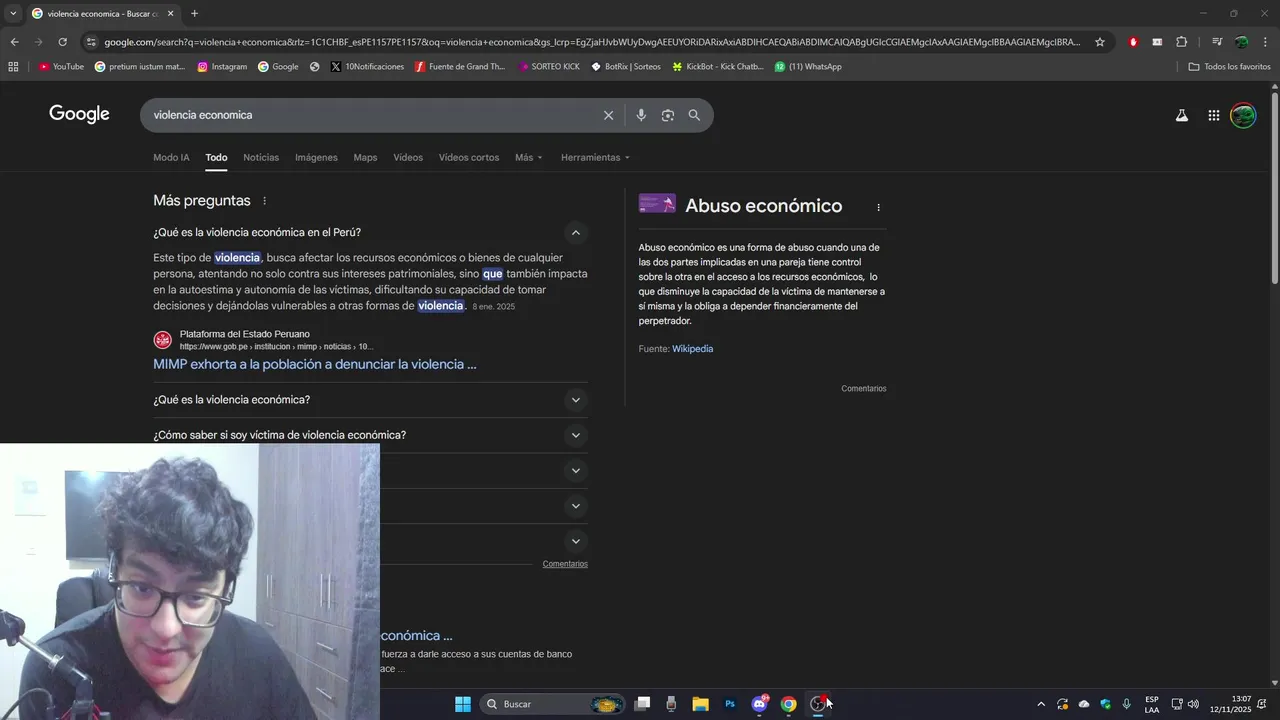This screenshot has width=1280, height=720.
Task: Open the WhatsApp bookmark
Action: (x=808, y=67)
